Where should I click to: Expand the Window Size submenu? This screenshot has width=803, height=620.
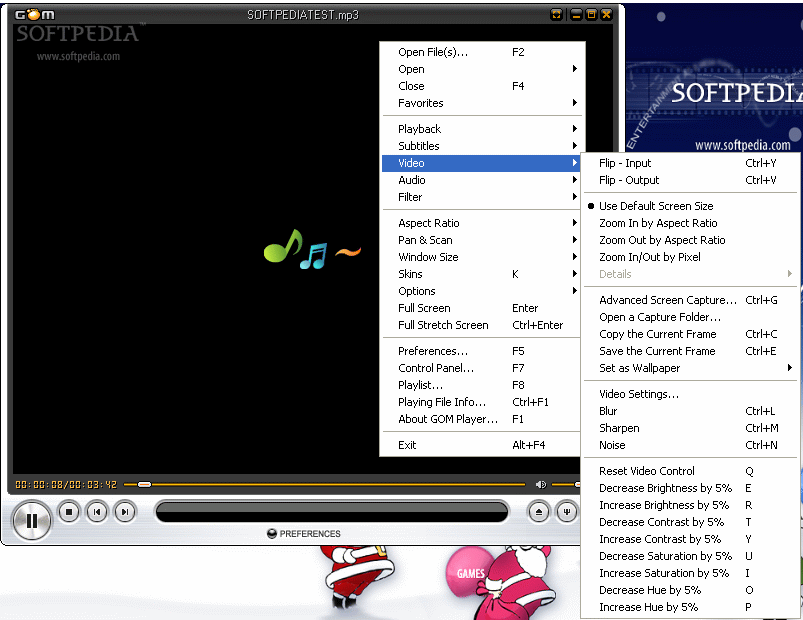click(x=481, y=256)
